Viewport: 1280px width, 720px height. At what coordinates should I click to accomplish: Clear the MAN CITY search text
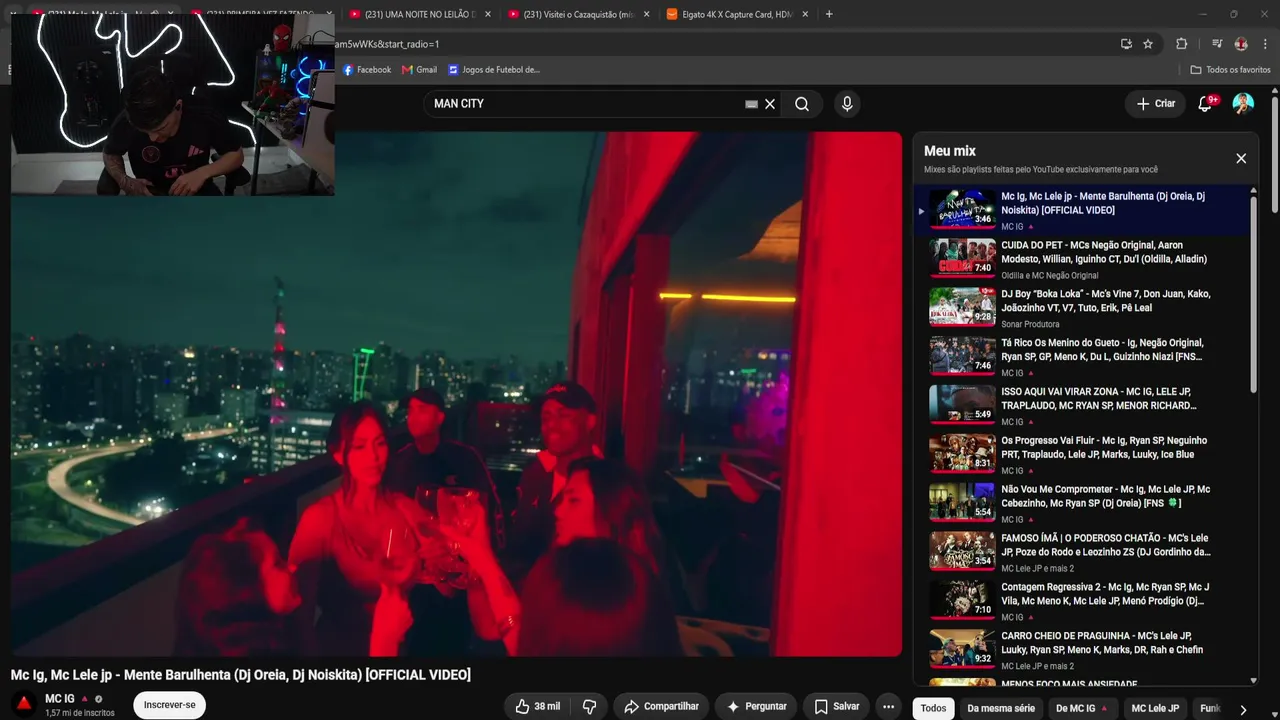[770, 104]
